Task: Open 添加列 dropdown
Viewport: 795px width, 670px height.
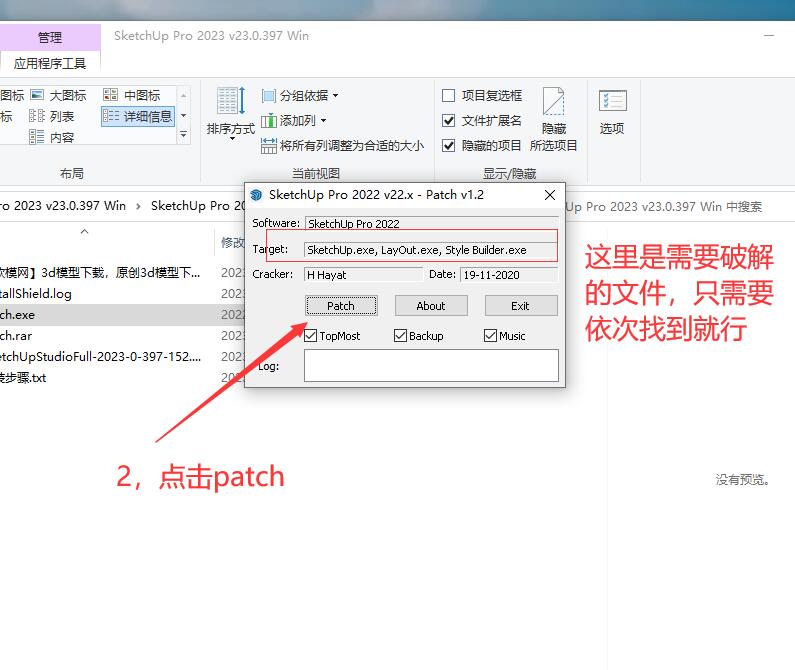Action: (294, 121)
